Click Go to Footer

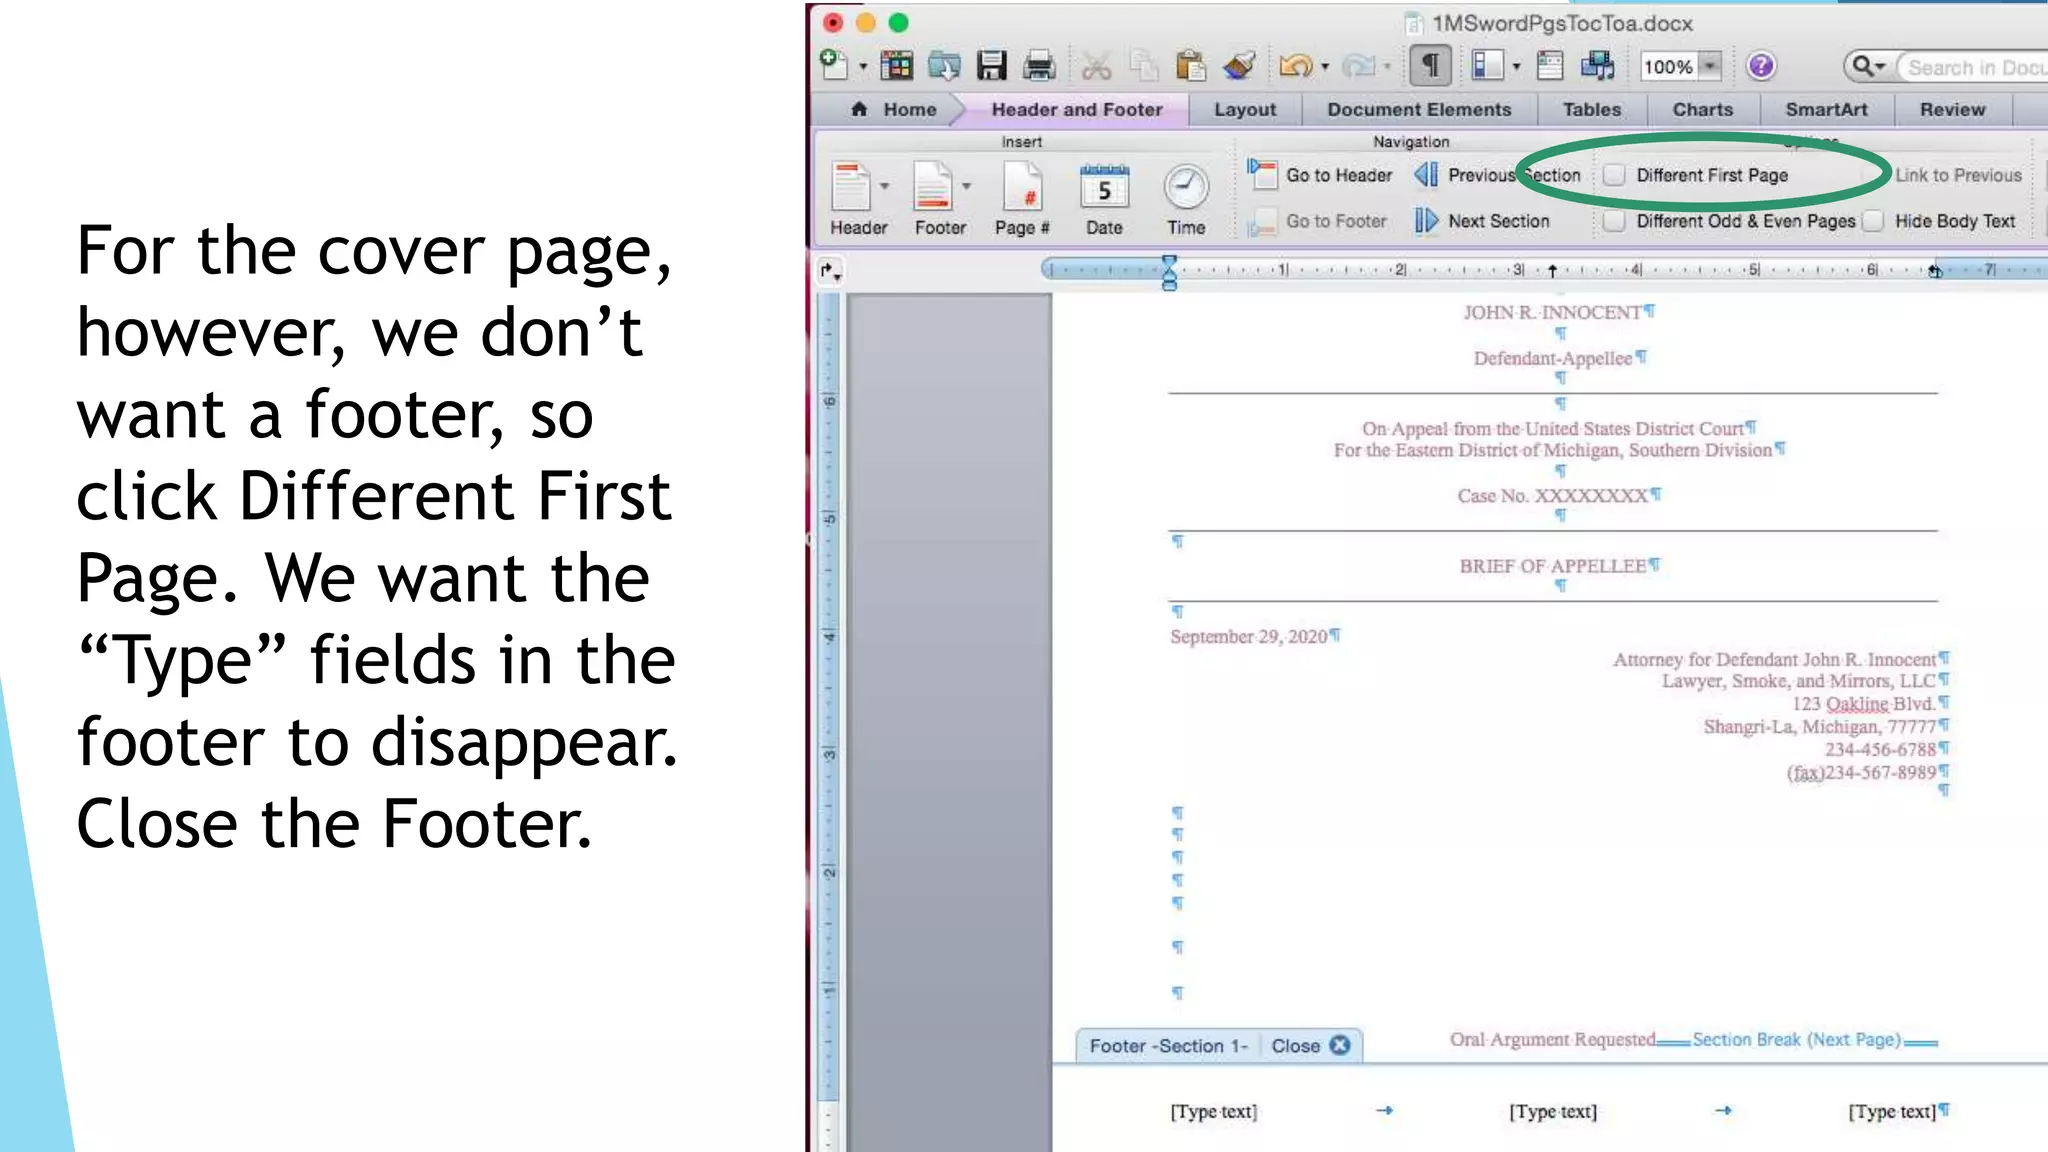pyautogui.click(x=1319, y=221)
